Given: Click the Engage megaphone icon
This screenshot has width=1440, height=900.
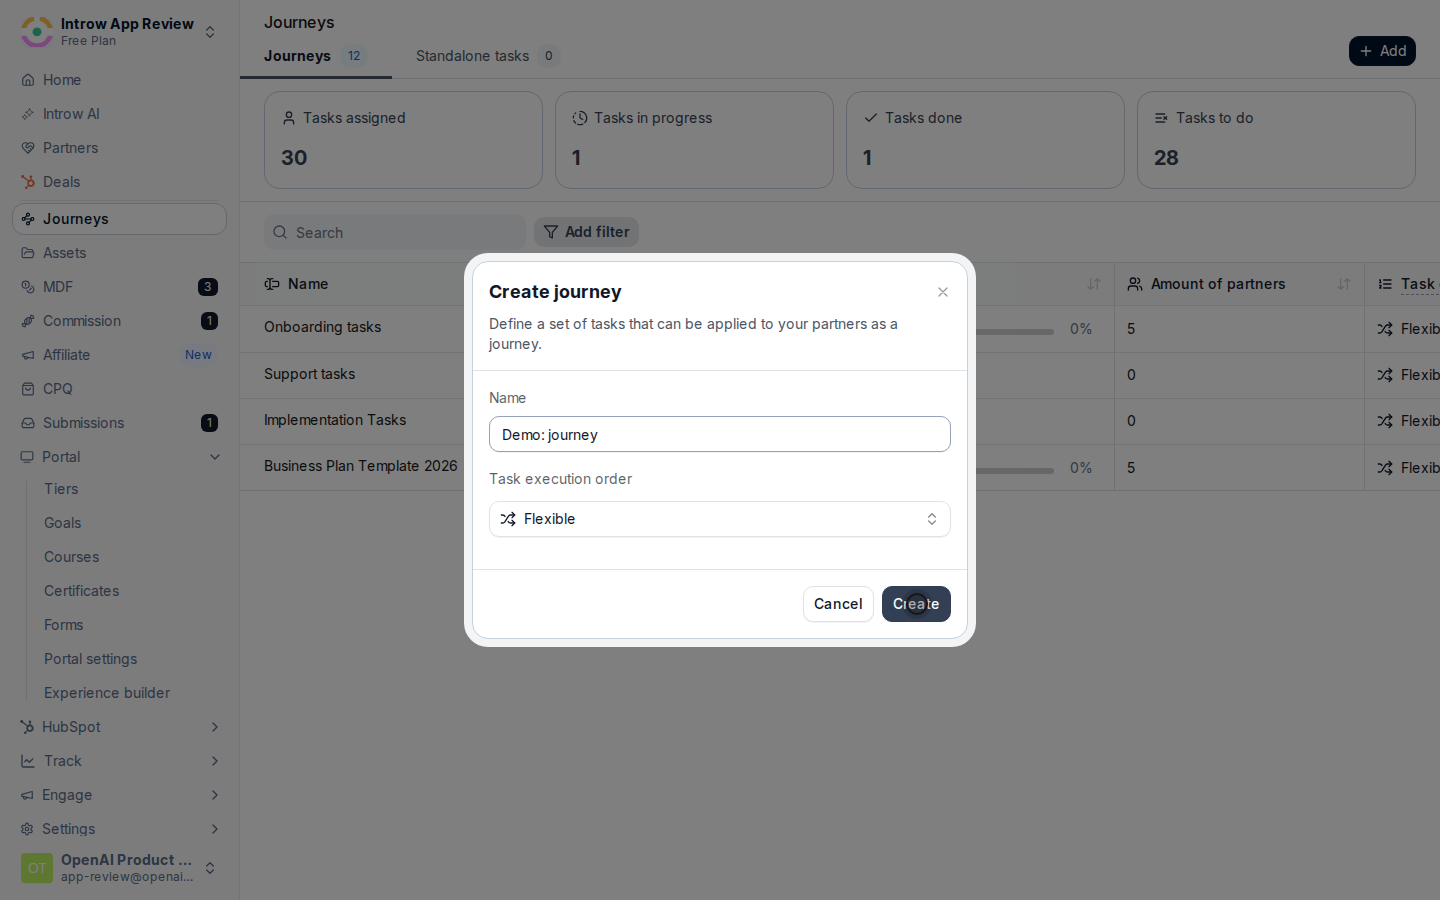Looking at the screenshot, I should (28, 795).
